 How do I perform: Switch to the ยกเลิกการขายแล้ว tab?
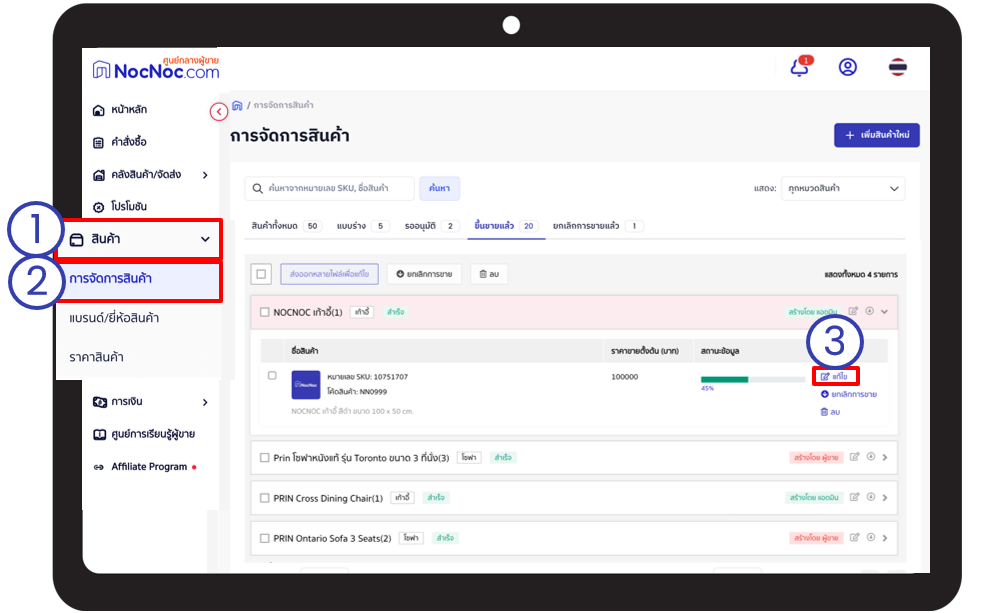[x=597, y=226]
